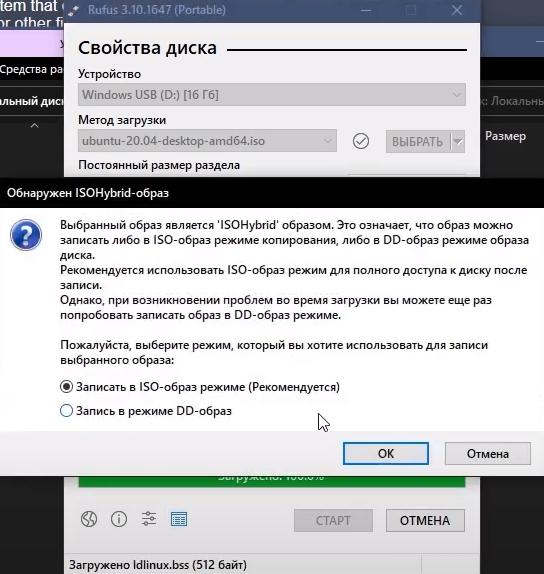Click the green progress bar
Screen dimensions: 544x574
pos(272,481)
